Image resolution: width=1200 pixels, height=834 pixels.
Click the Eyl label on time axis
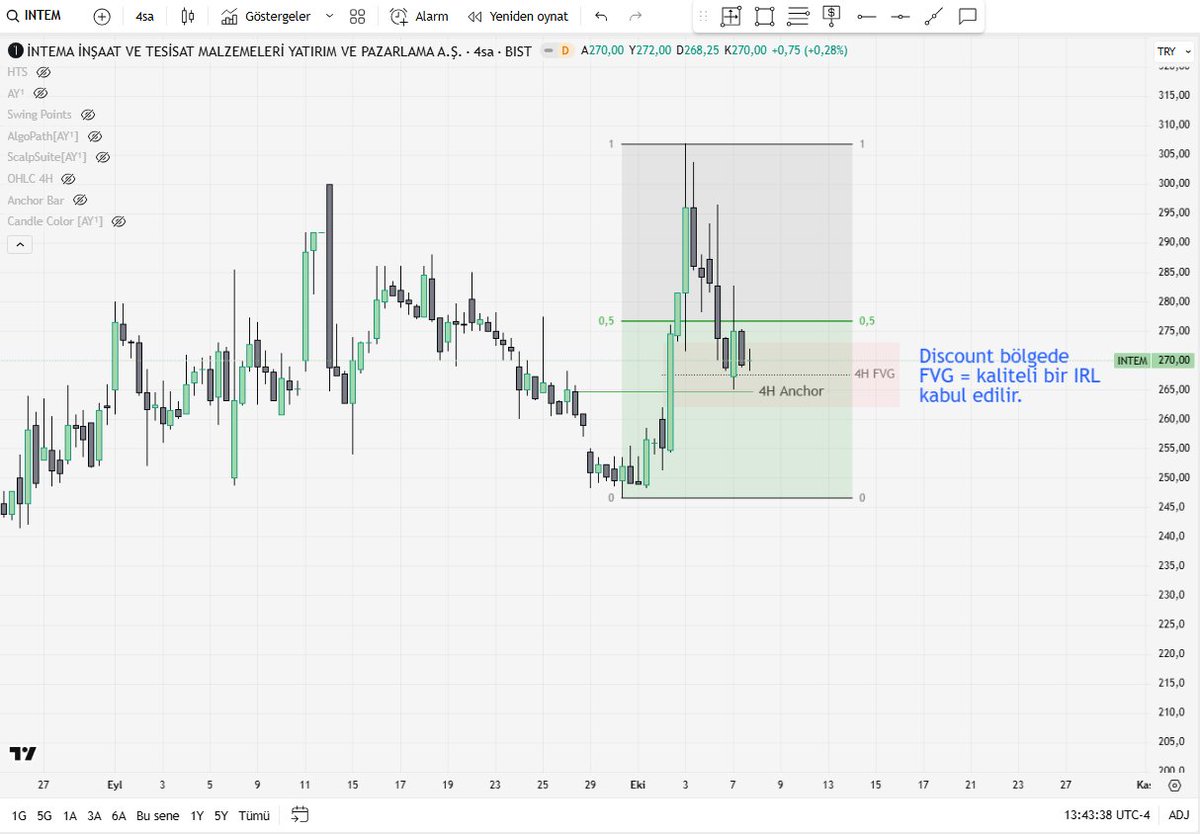click(x=114, y=786)
